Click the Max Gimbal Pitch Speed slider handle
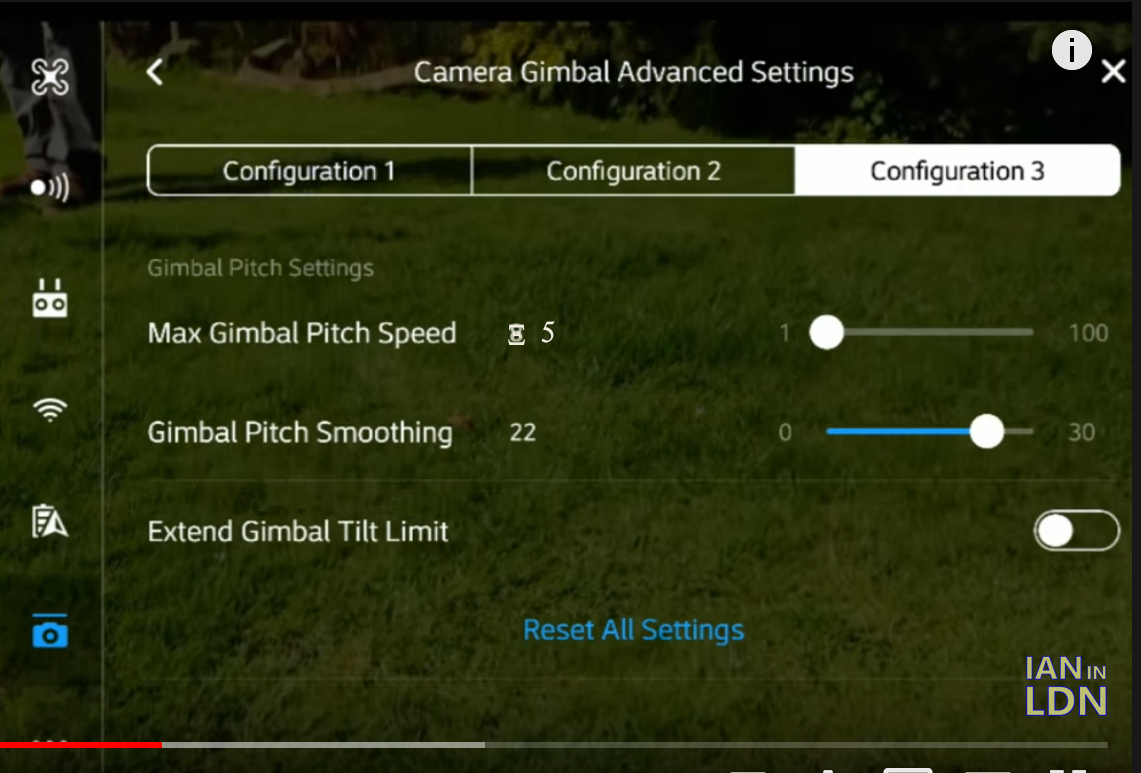 point(827,332)
